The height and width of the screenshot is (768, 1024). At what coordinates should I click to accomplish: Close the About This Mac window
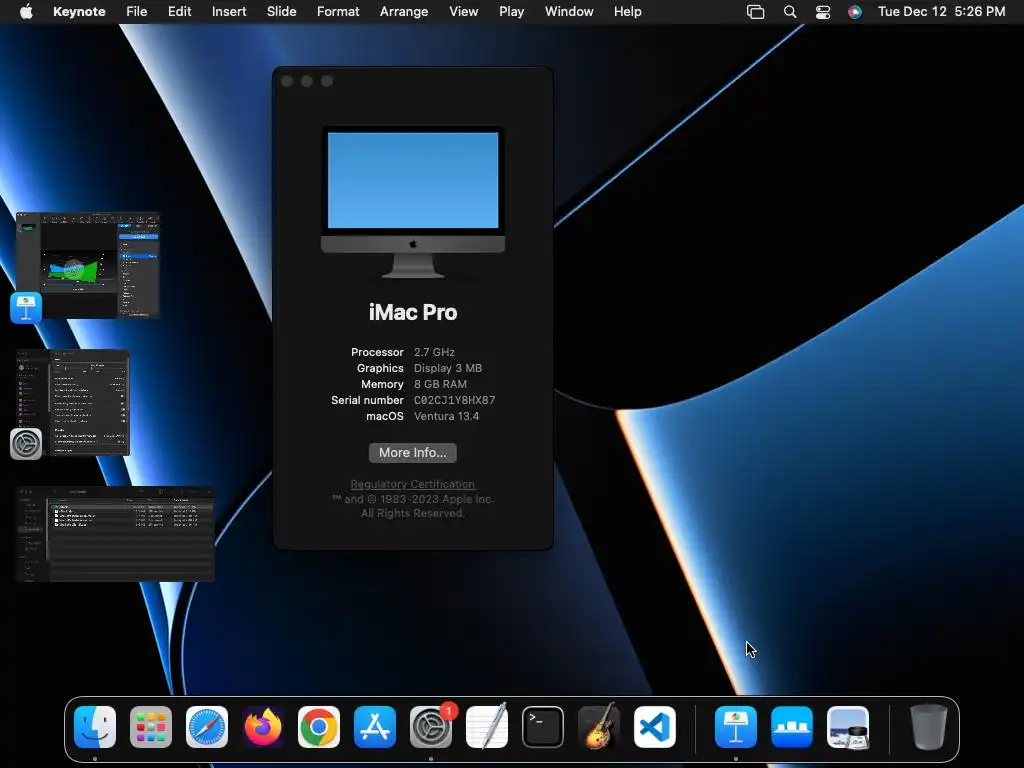tap(287, 81)
